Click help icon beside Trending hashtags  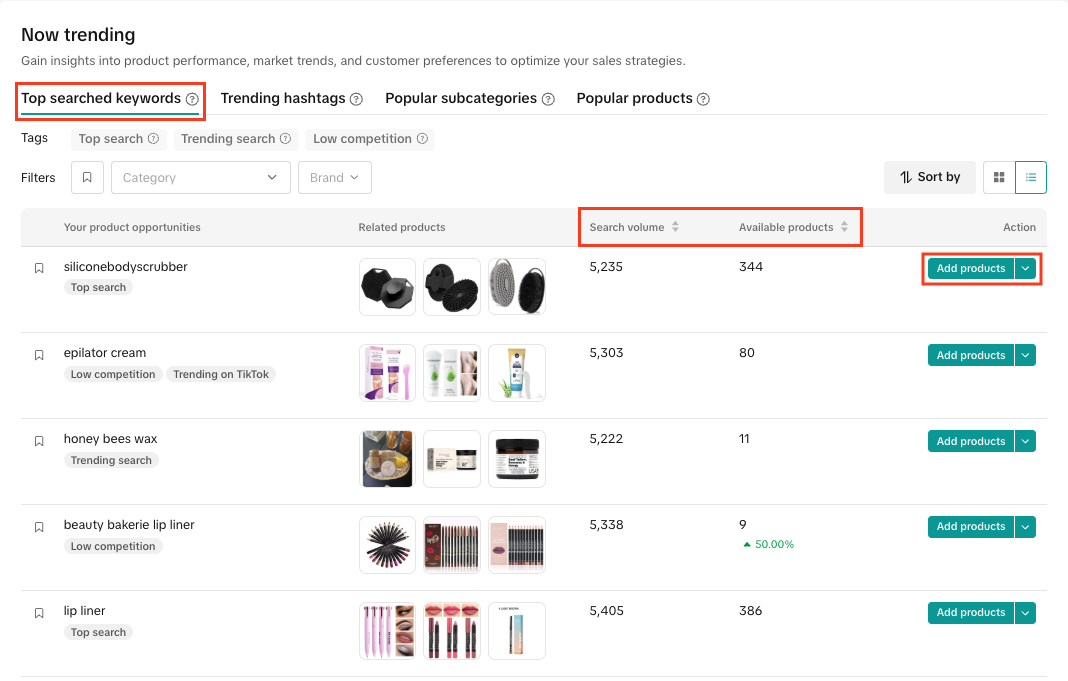coord(356,99)
